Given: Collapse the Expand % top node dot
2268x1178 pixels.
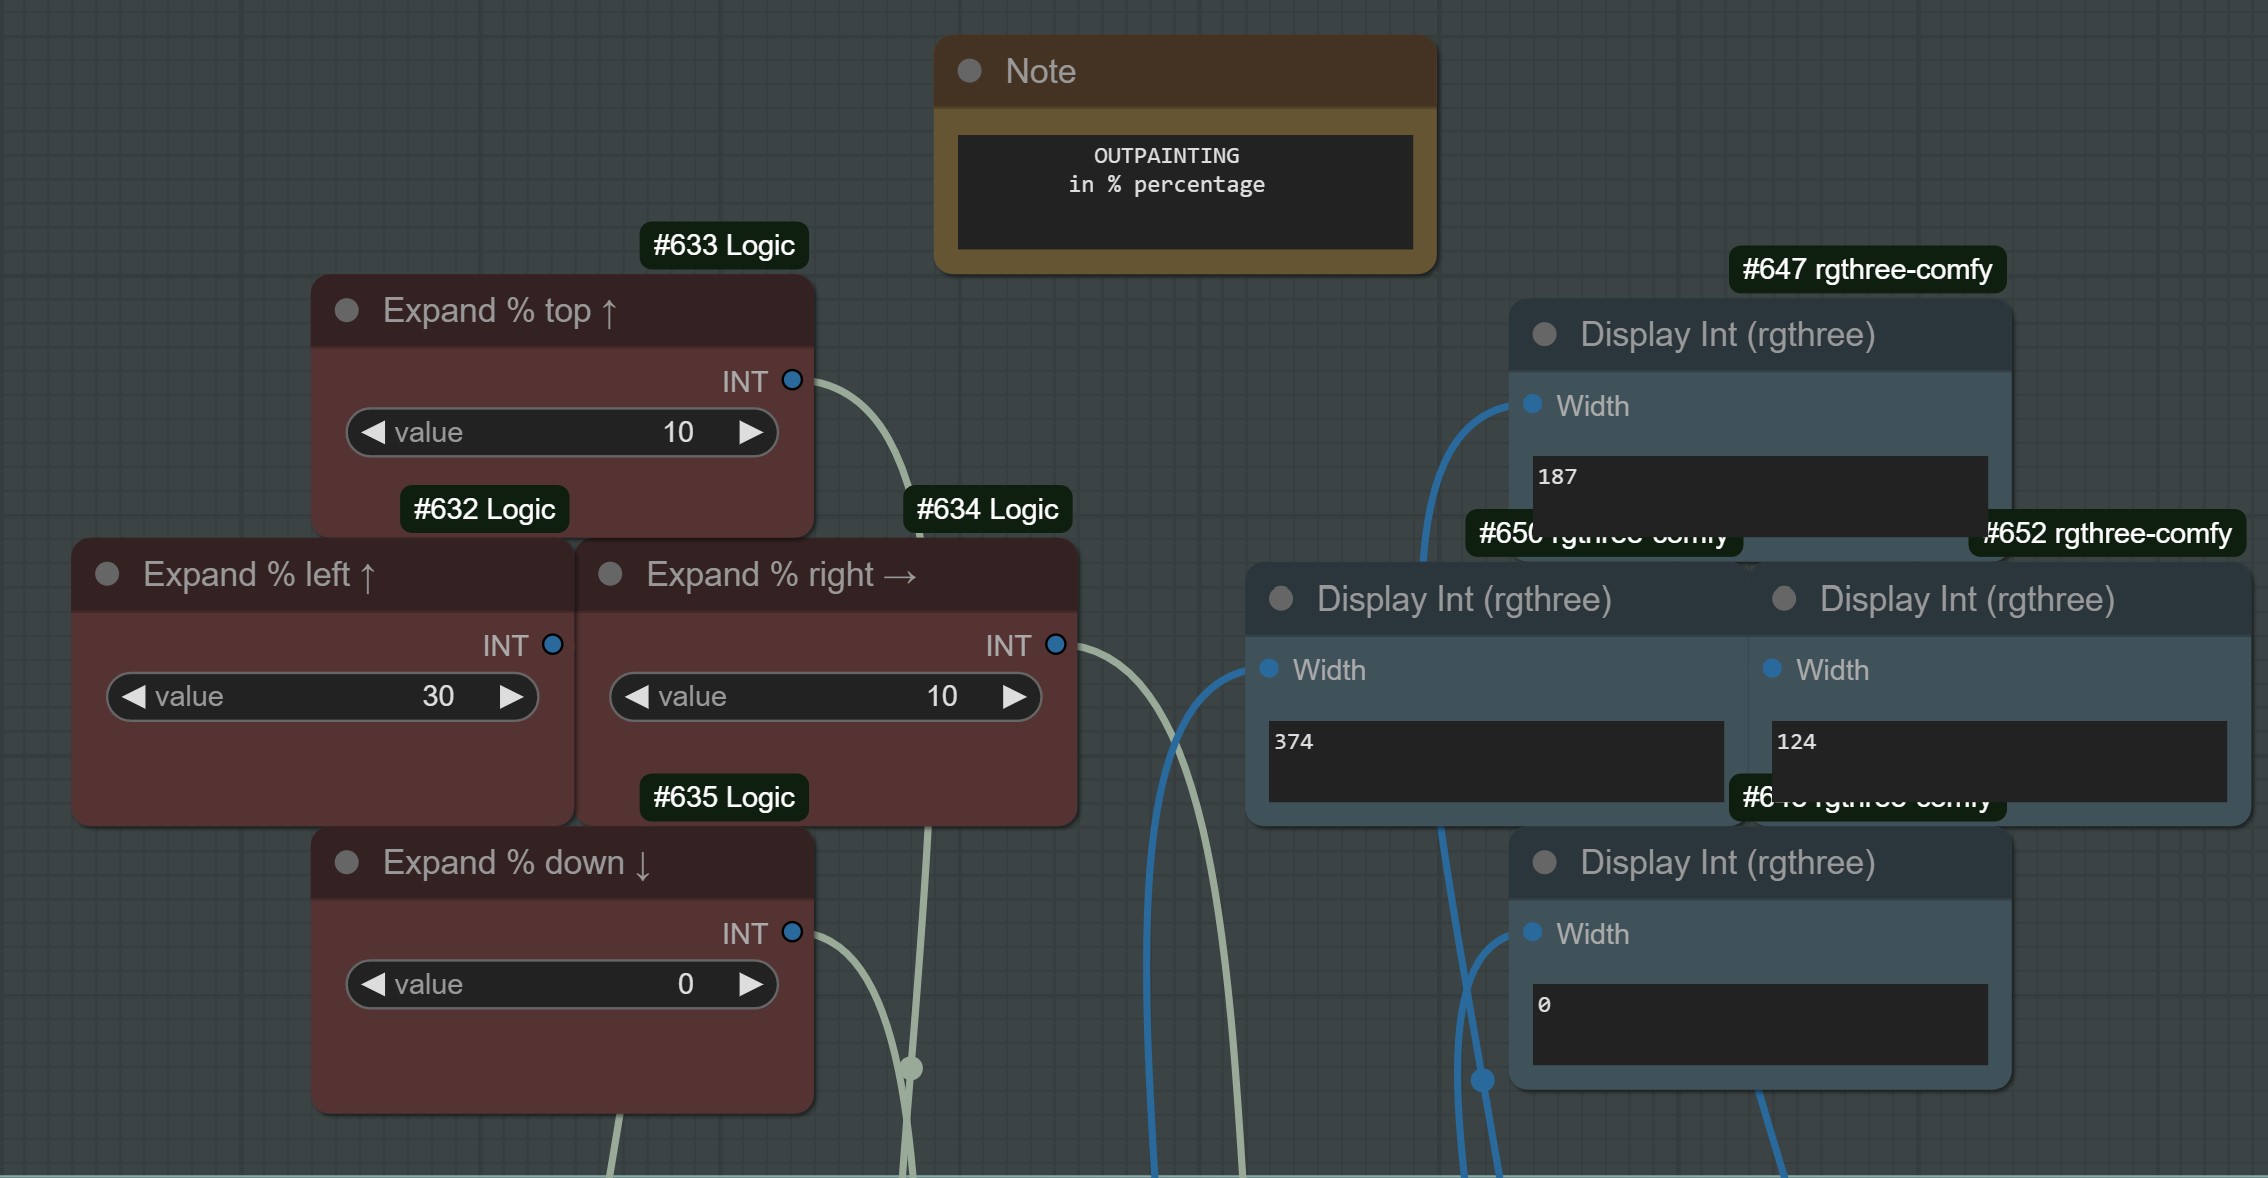Looking at the screenshot, I should 347,310.
